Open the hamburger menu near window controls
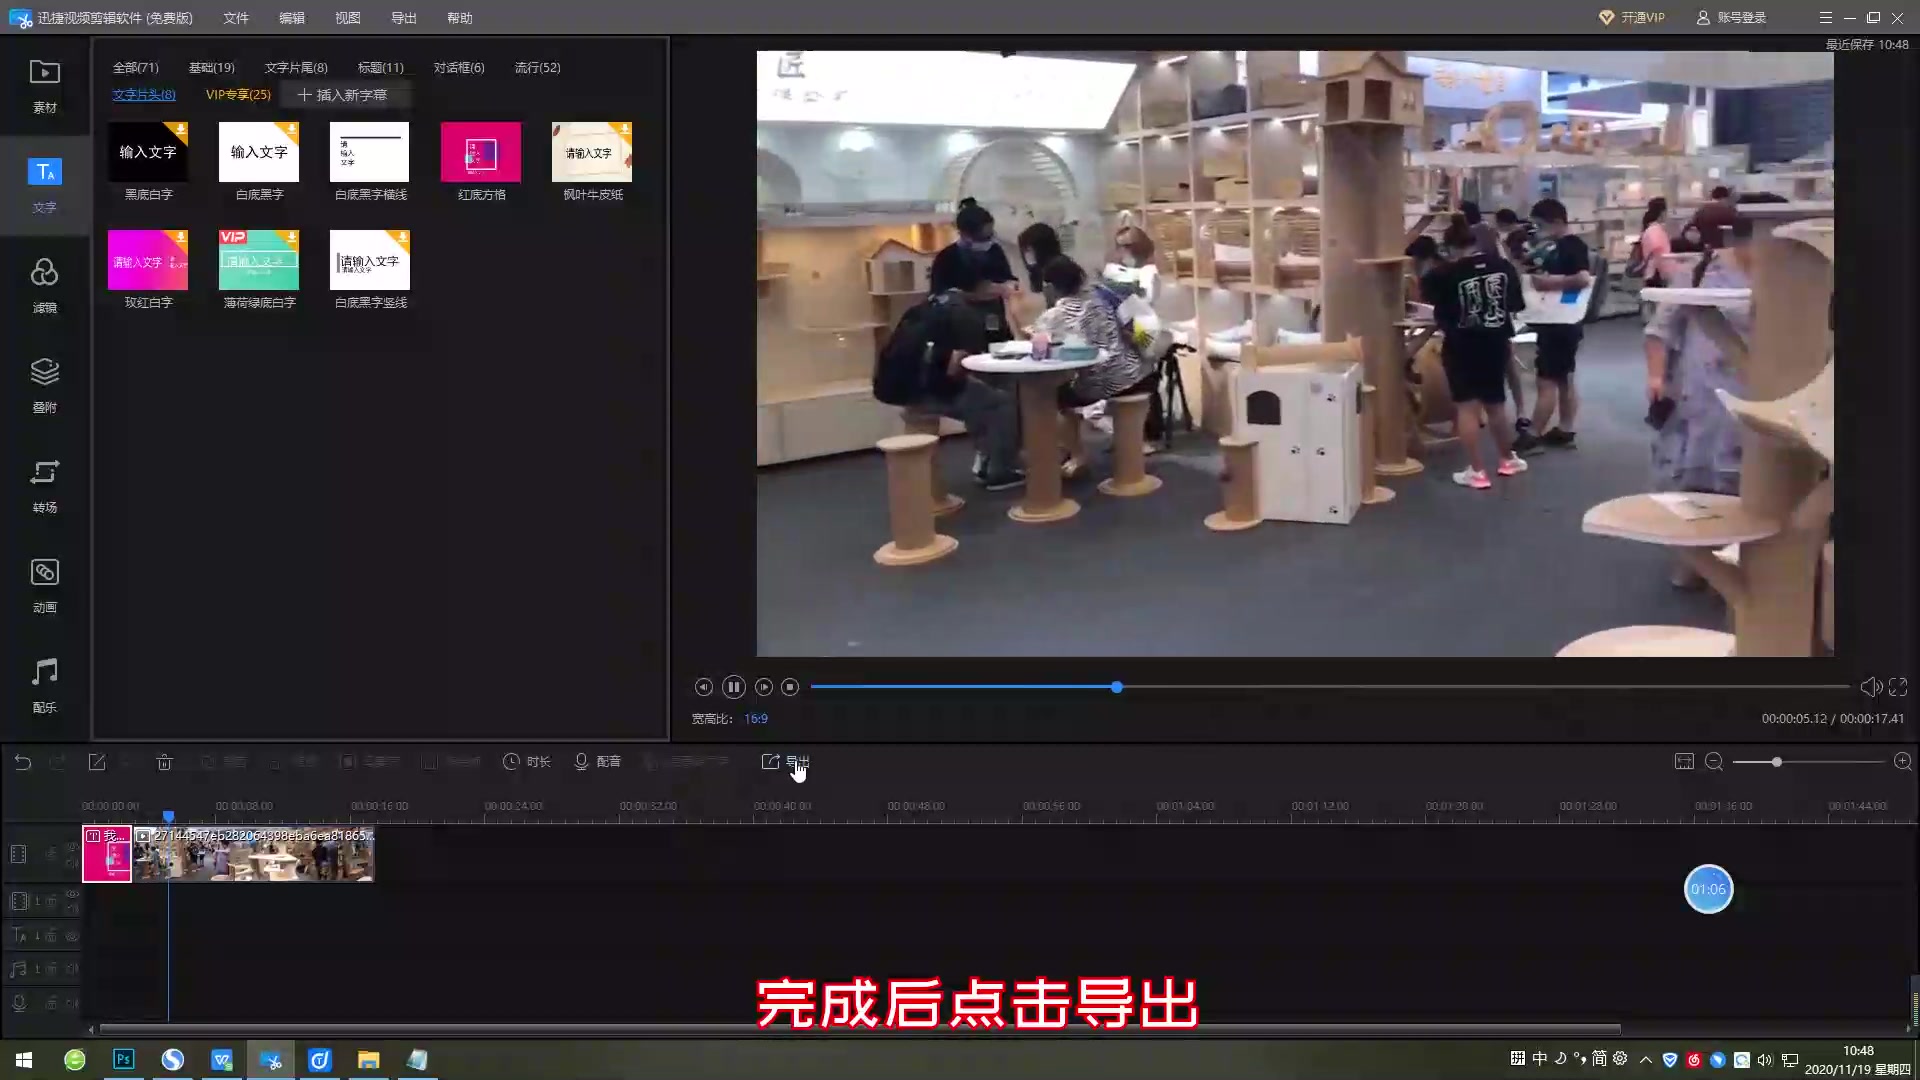This screenshot has width=1920, height=1080. (x=1825, y=17)
